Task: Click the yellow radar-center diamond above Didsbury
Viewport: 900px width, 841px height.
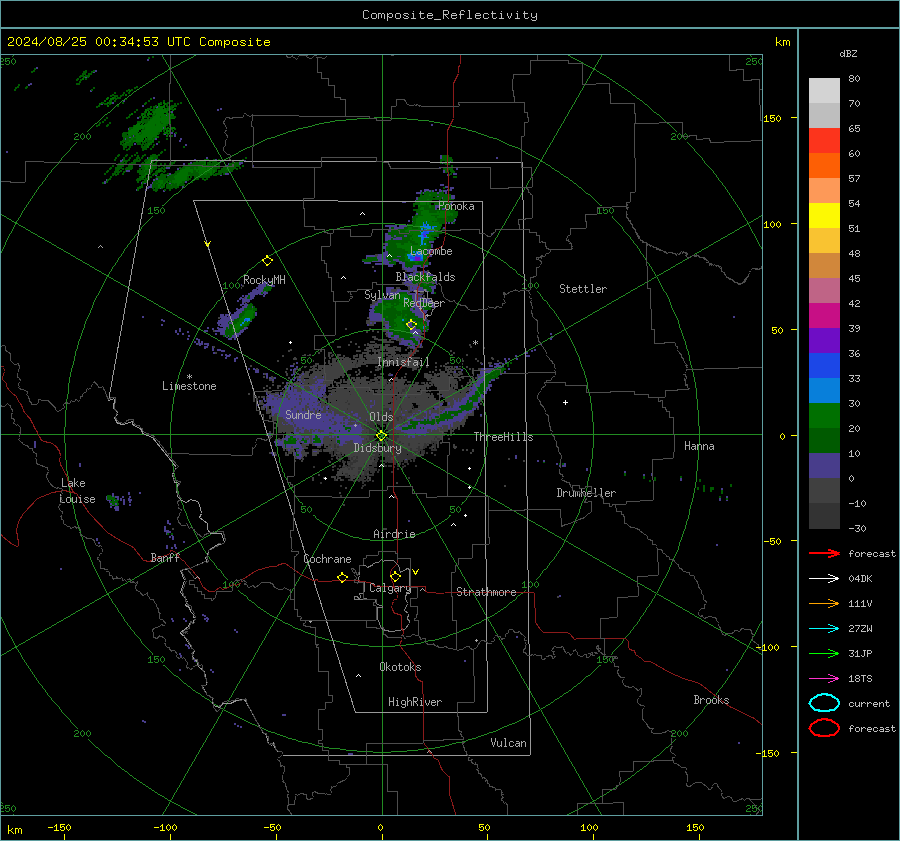Action: point(381,436)
